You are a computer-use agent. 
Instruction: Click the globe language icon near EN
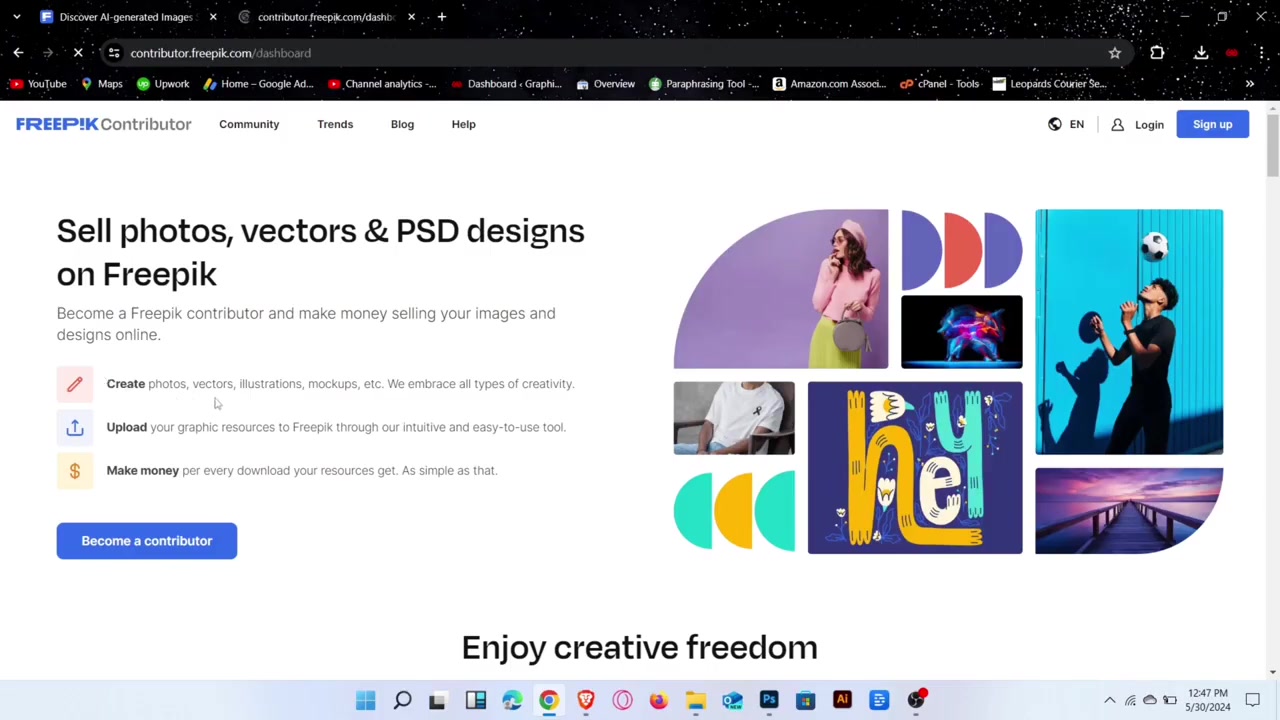coord(1054,124)
